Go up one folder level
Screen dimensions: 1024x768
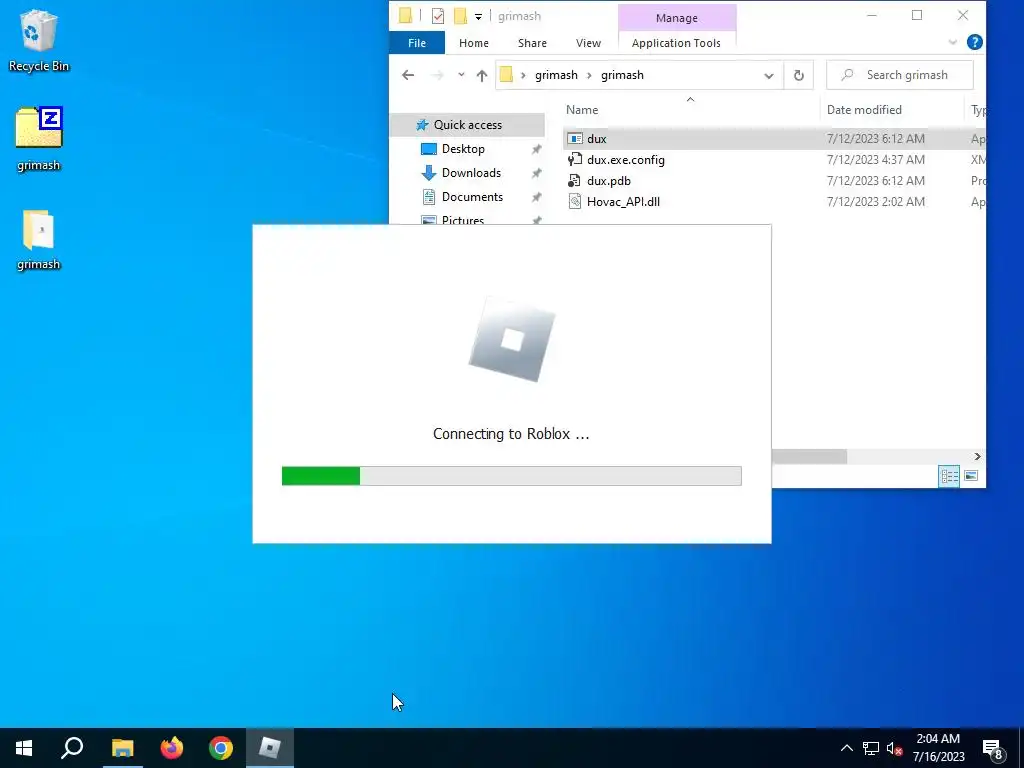click(x=482, y=75)
